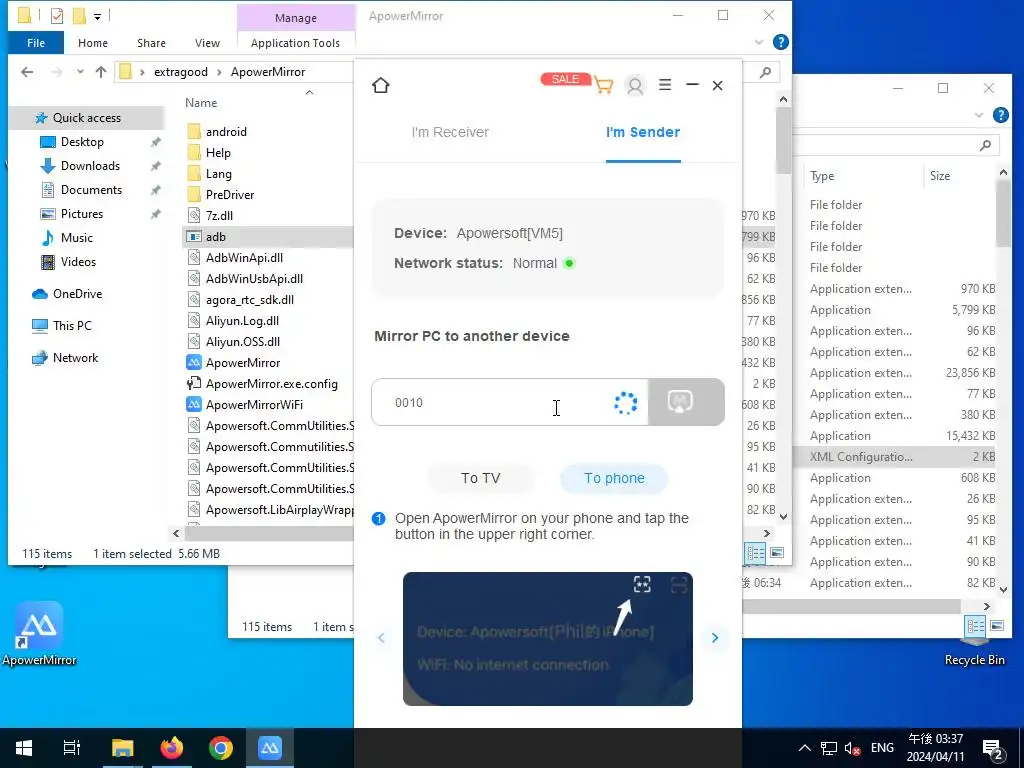Image resolution: width=1024 pixels, height=768 pixels.
Task: Open Explorer help question mark icon
Action: tap(780, 42)
